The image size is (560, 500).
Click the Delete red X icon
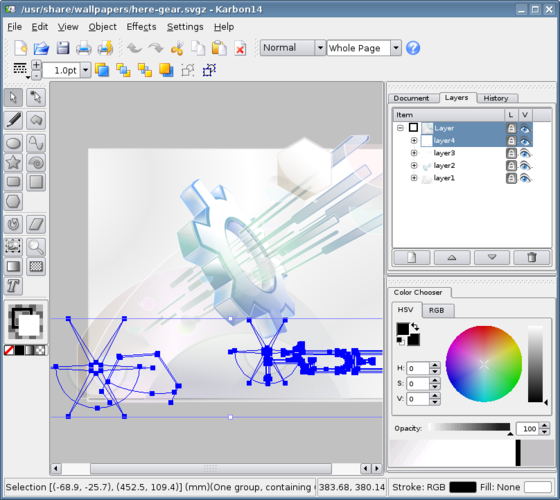(240, 49)
